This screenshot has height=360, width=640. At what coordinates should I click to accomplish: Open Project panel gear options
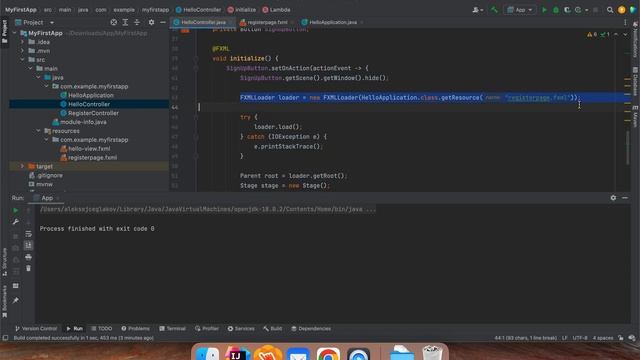pyautogui.click(x=151, y=22)
